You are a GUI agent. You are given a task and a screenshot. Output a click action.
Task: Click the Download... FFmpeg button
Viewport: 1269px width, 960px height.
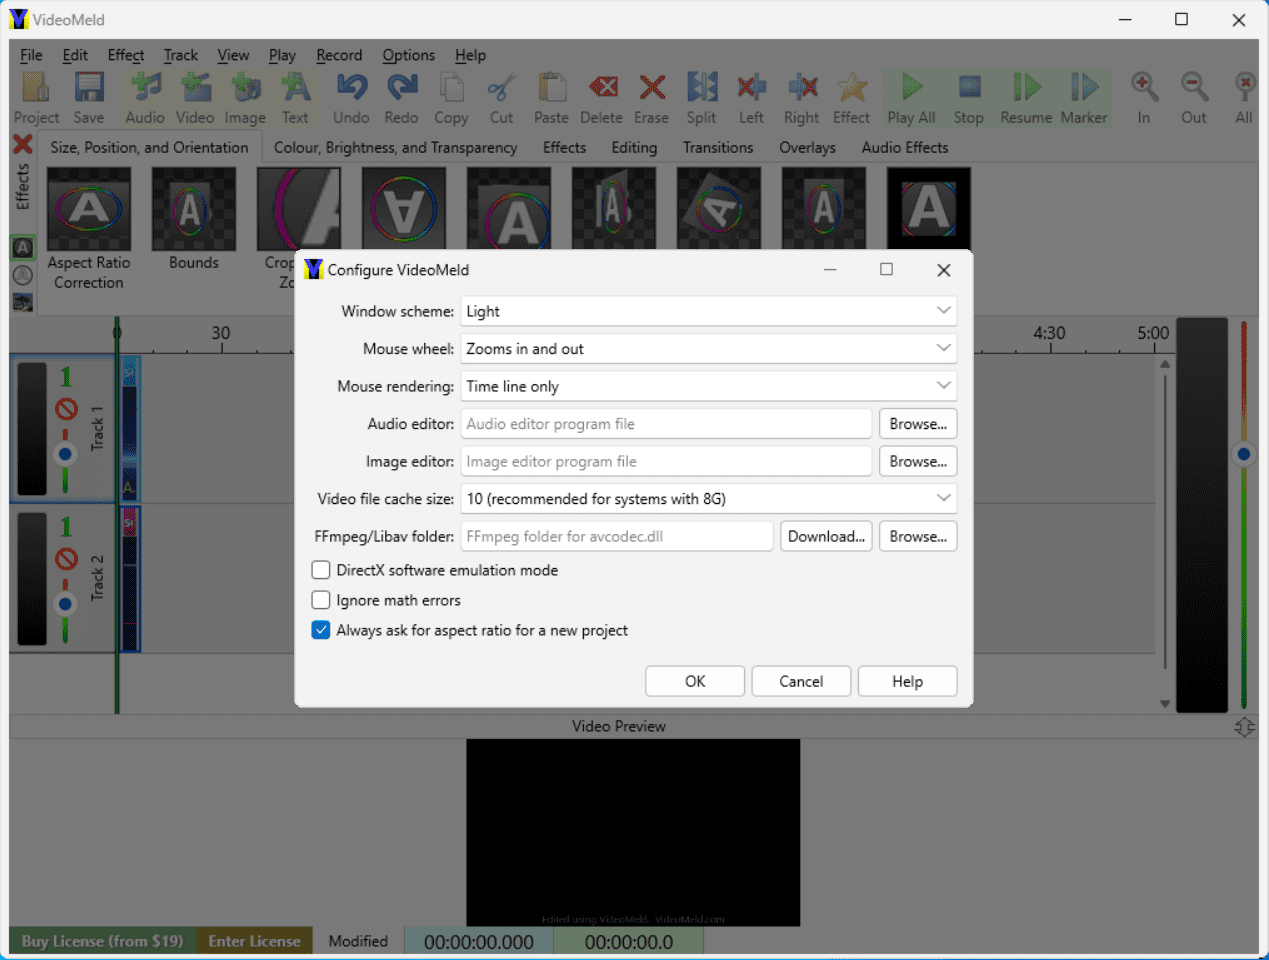(826, 536)
